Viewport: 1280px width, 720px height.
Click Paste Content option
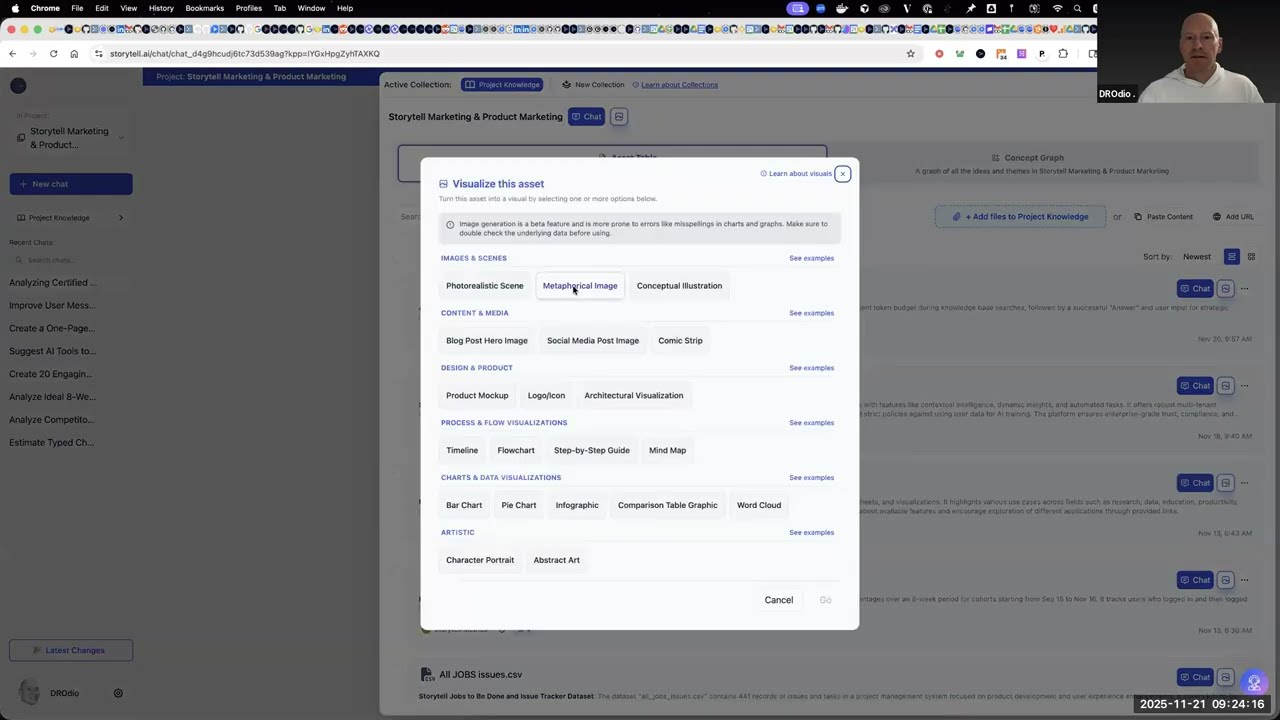1163,217
